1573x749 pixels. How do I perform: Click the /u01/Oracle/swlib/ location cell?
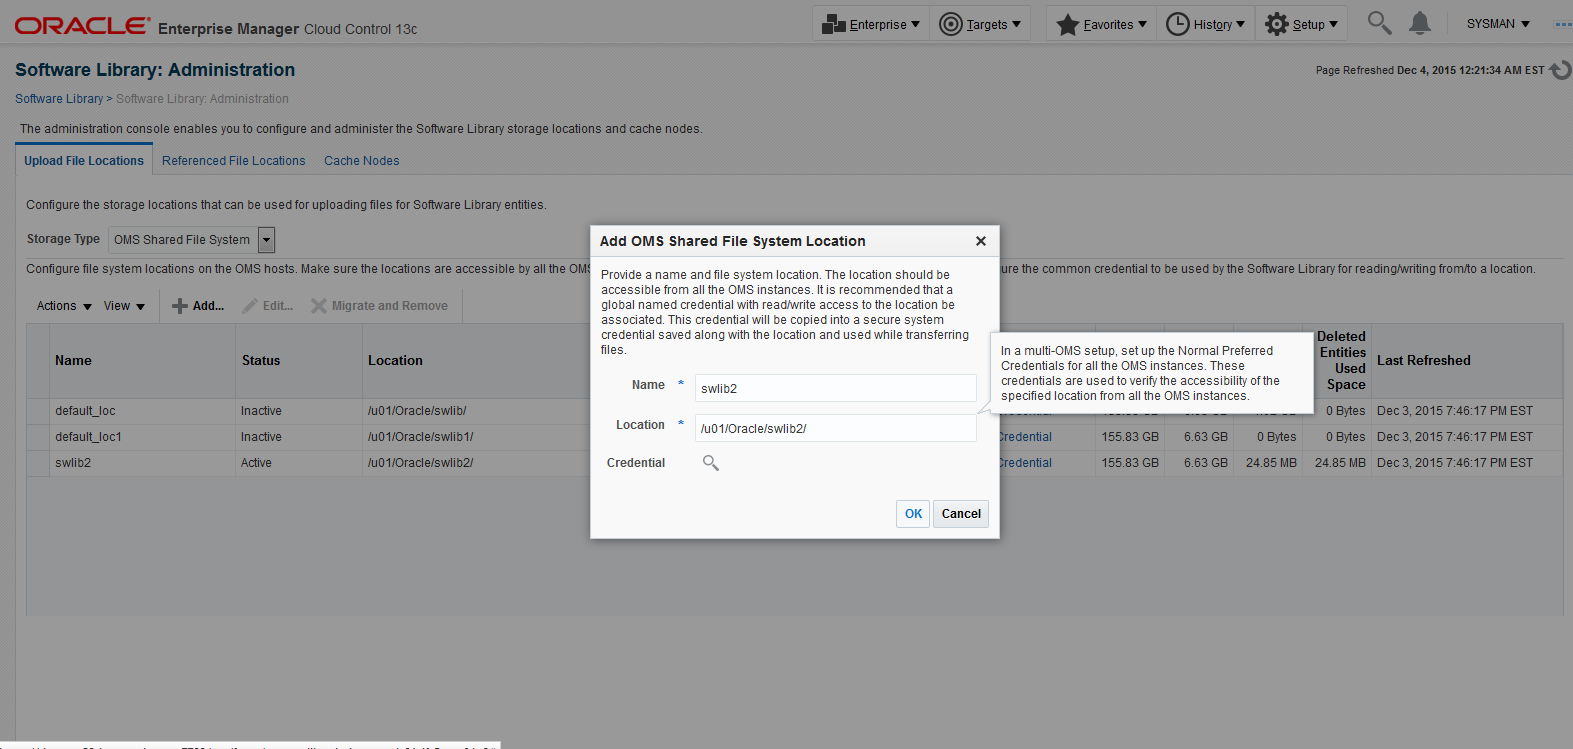417,411
